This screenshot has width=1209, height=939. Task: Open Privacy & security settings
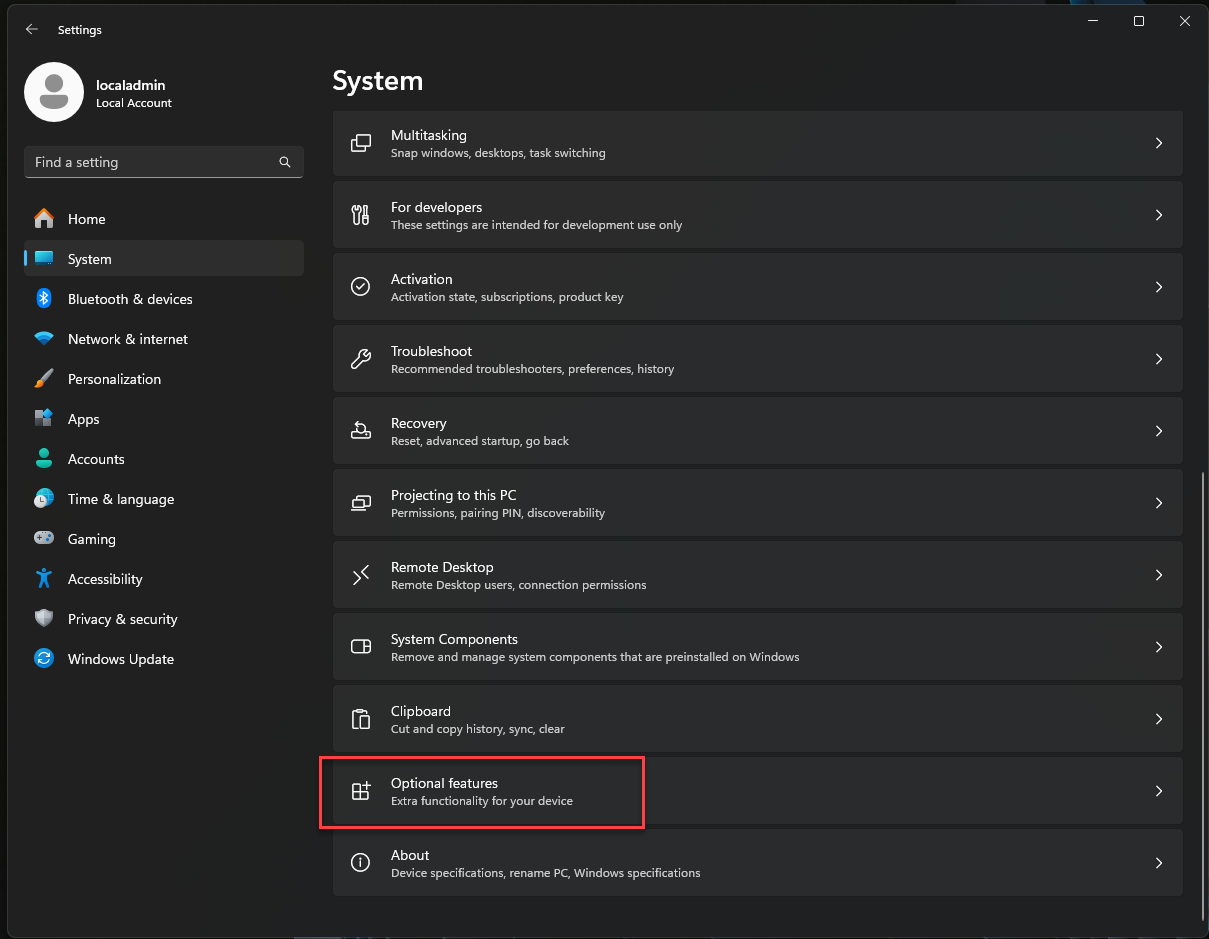(x=122, y=619)
